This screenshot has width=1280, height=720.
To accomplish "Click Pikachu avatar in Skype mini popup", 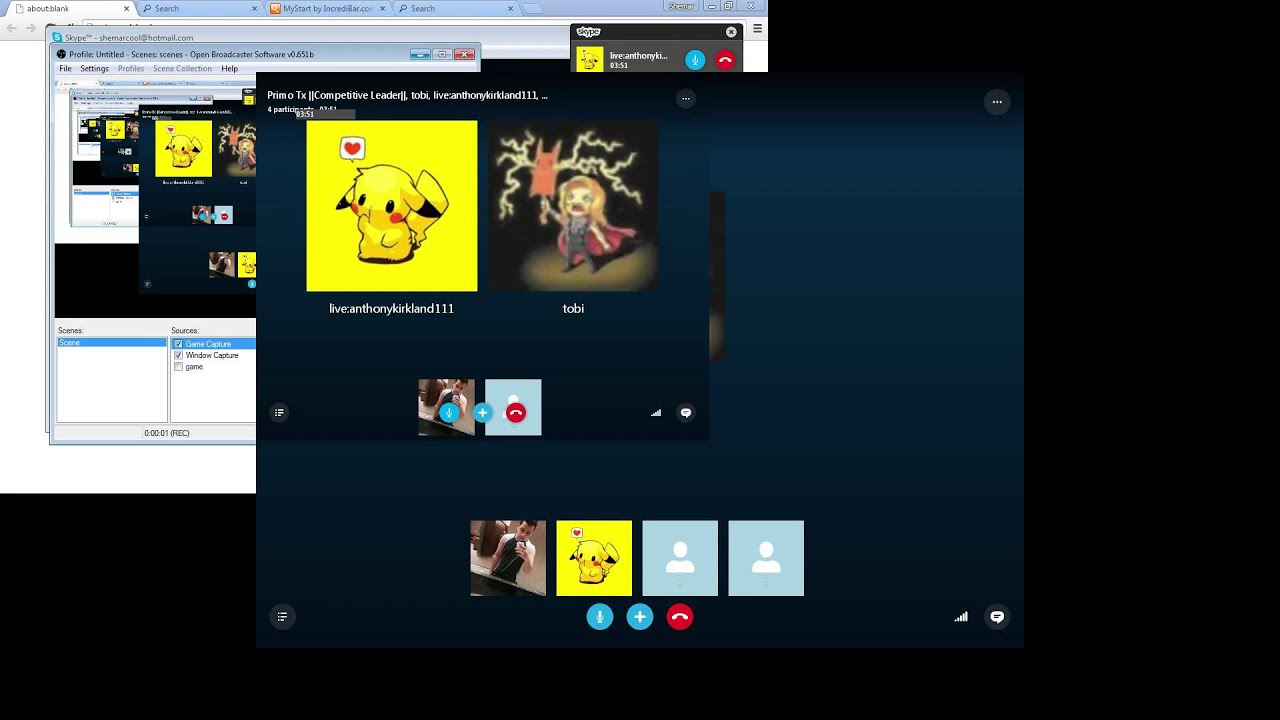I will 590,60.
